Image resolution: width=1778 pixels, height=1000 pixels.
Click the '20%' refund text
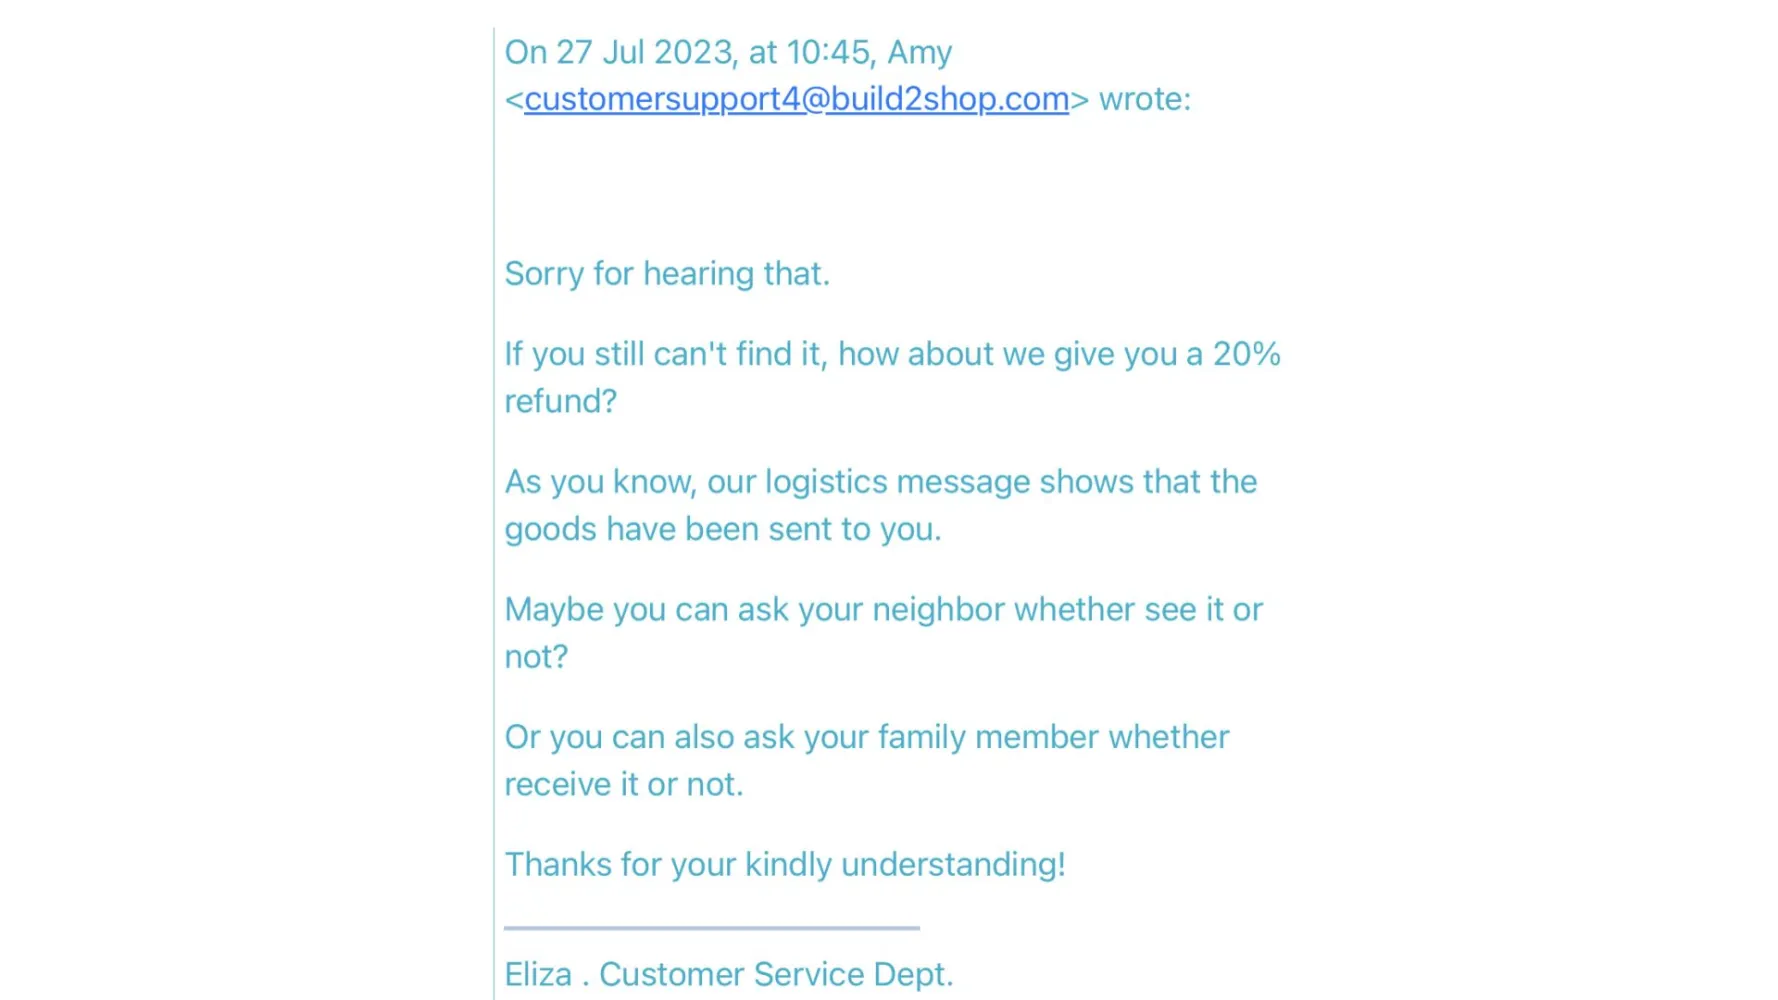coord(1246,353)
